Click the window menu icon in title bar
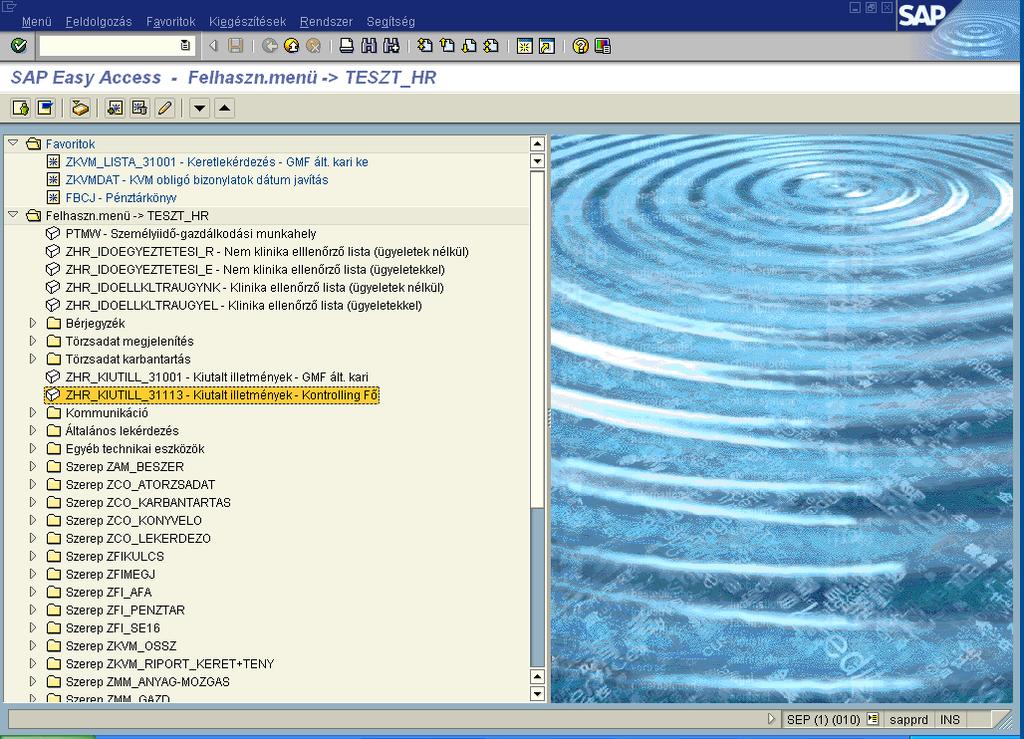1024x739 pixels. click(8, 7)
